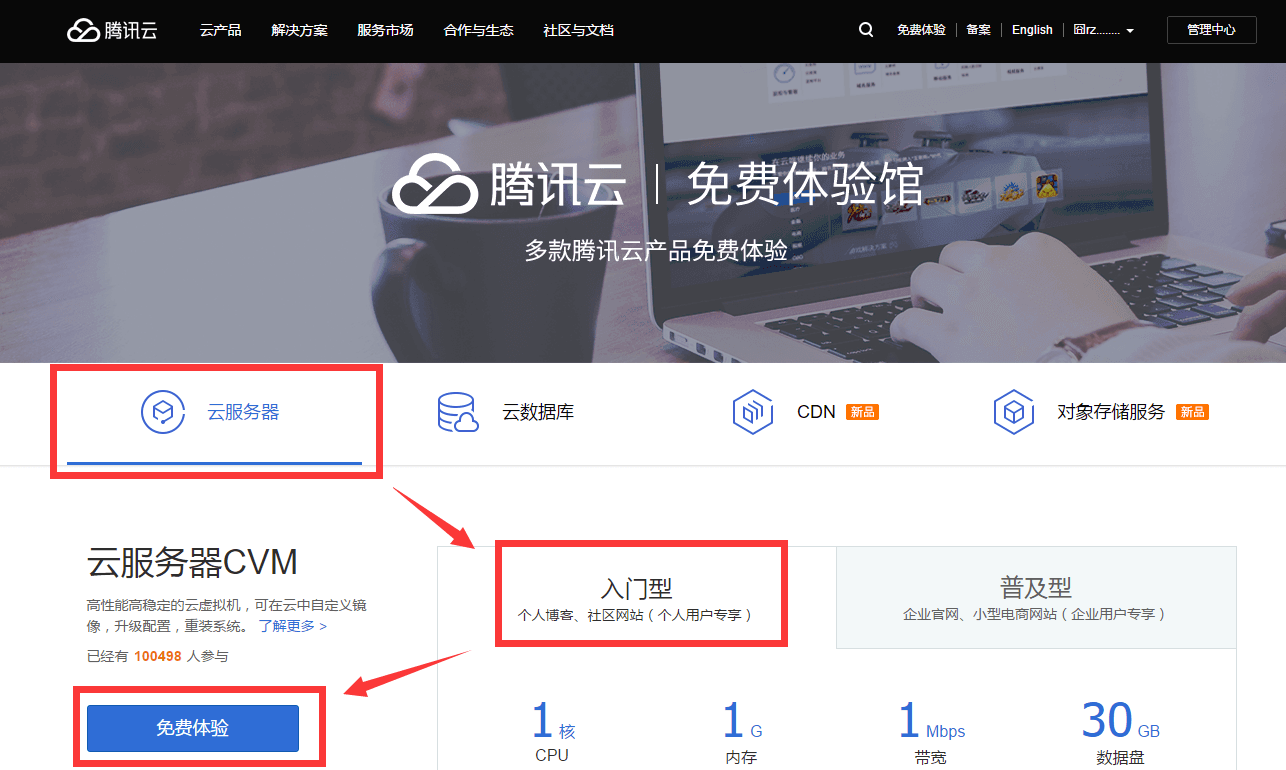1286x770 pixels.
Task: Click the 新品 badge beside 对象存储服务
Action: coord(1192,412)
